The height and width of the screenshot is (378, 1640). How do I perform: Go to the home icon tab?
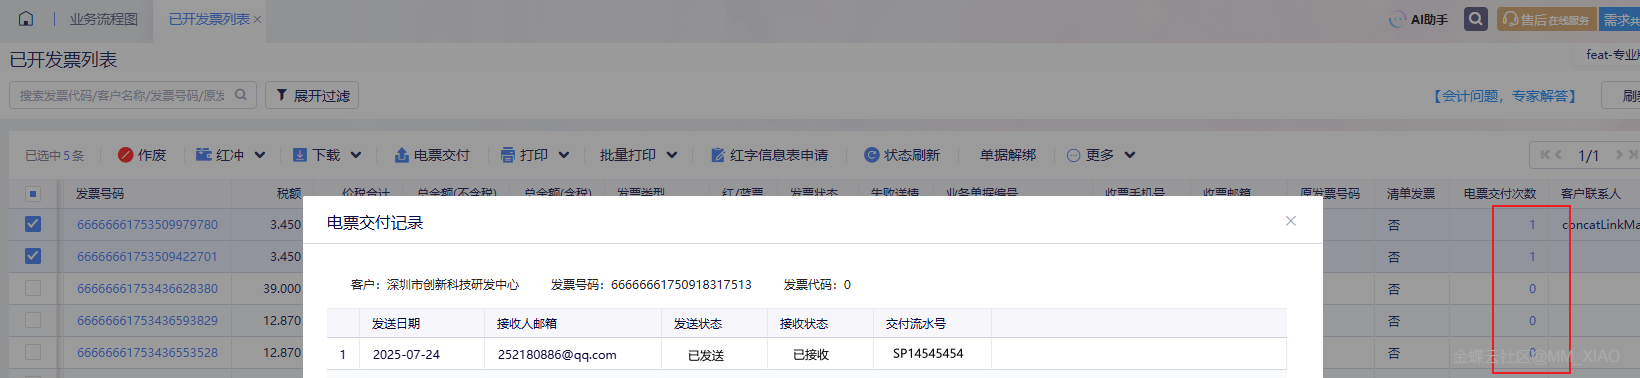[x=26, y=19]
